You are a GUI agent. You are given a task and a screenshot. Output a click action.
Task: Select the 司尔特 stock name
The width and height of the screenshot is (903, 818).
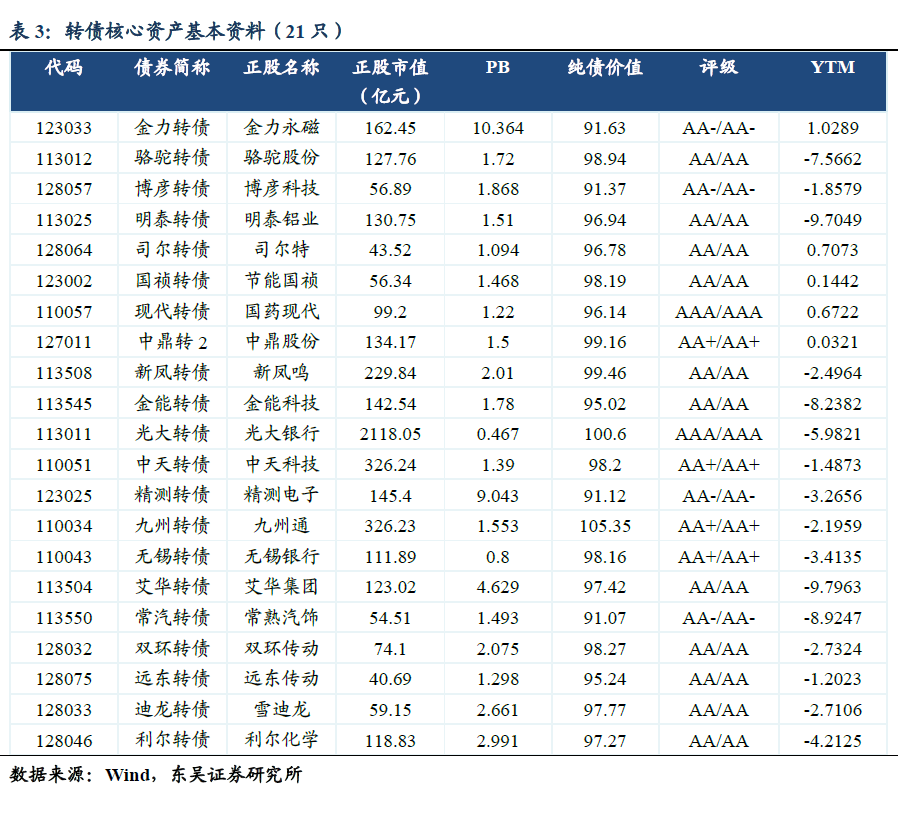tap(282, 249)
